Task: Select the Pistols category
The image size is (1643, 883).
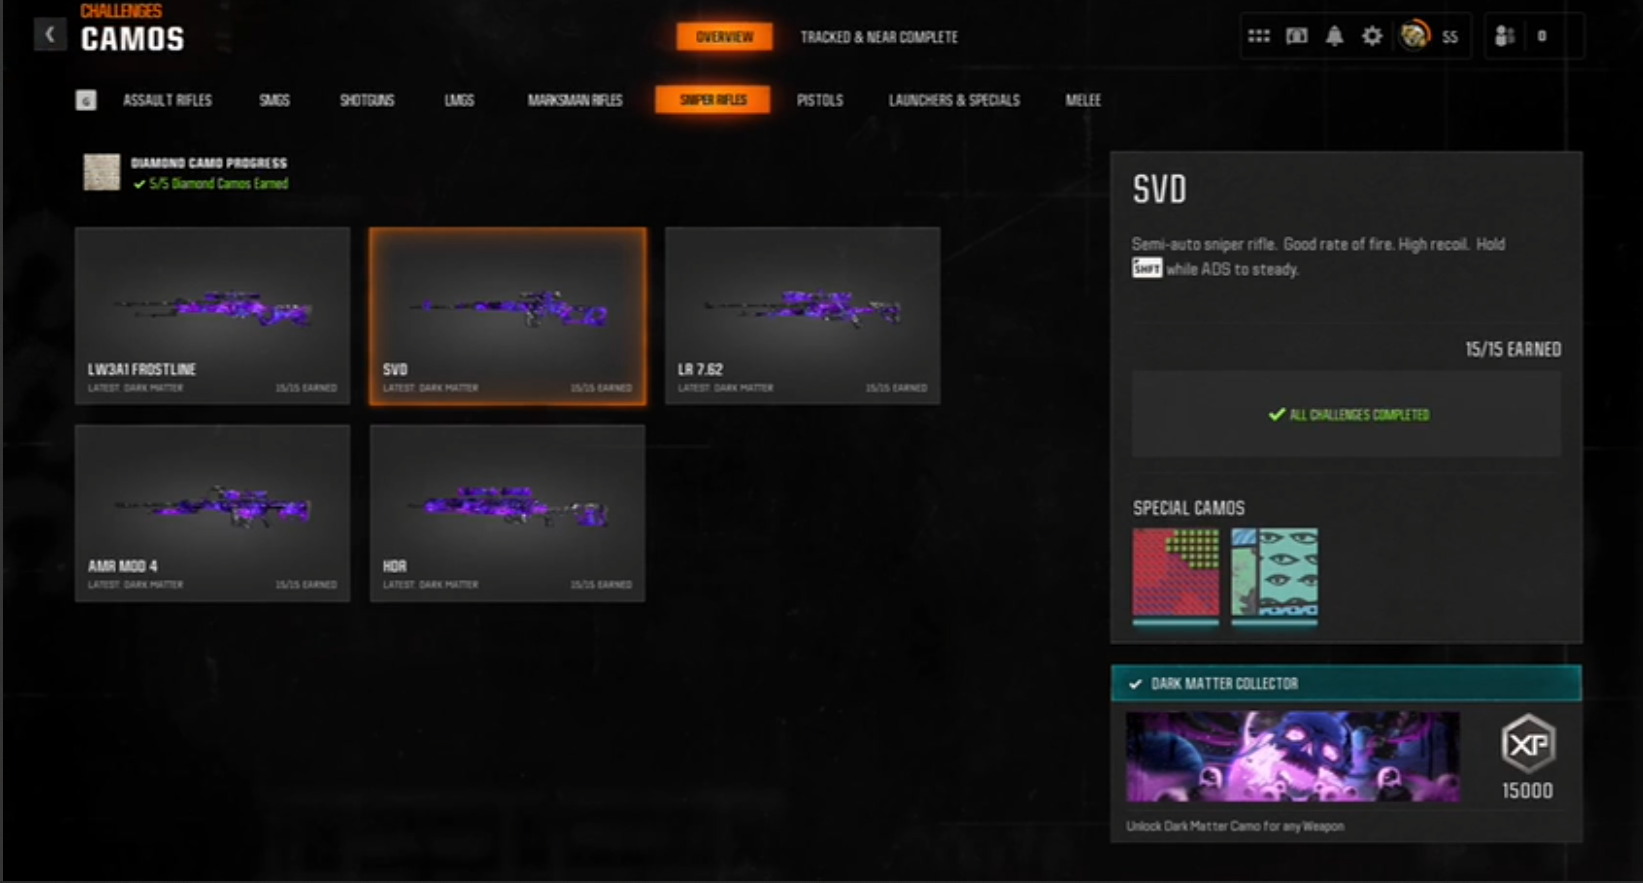Action: 820,100
